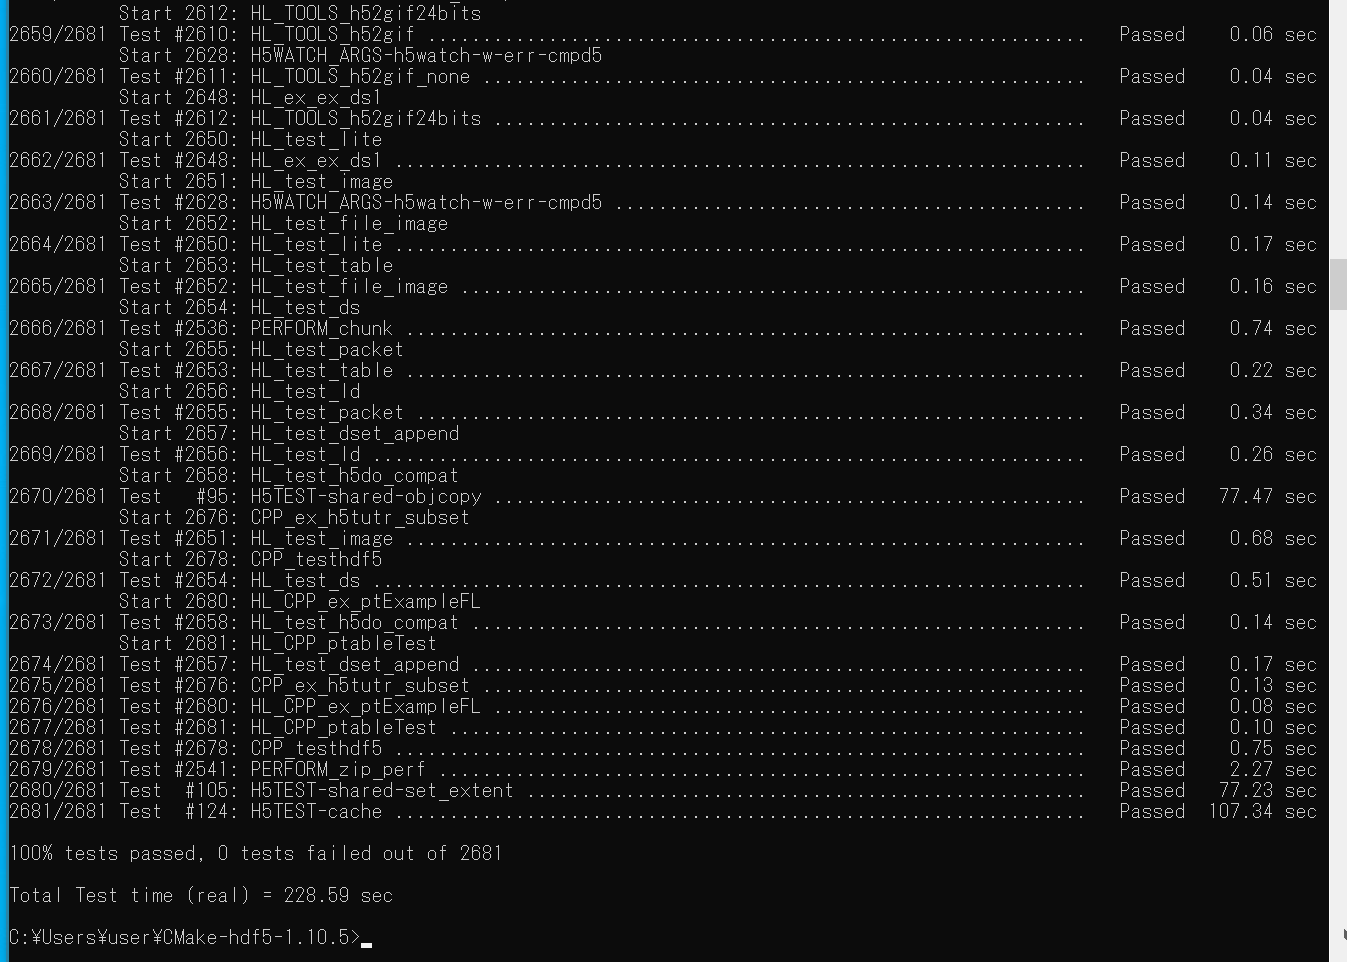The height and width of the screenshot is (962, 1347).
Task: Click the scrollbar track above the thumb
Action: 1338,130
